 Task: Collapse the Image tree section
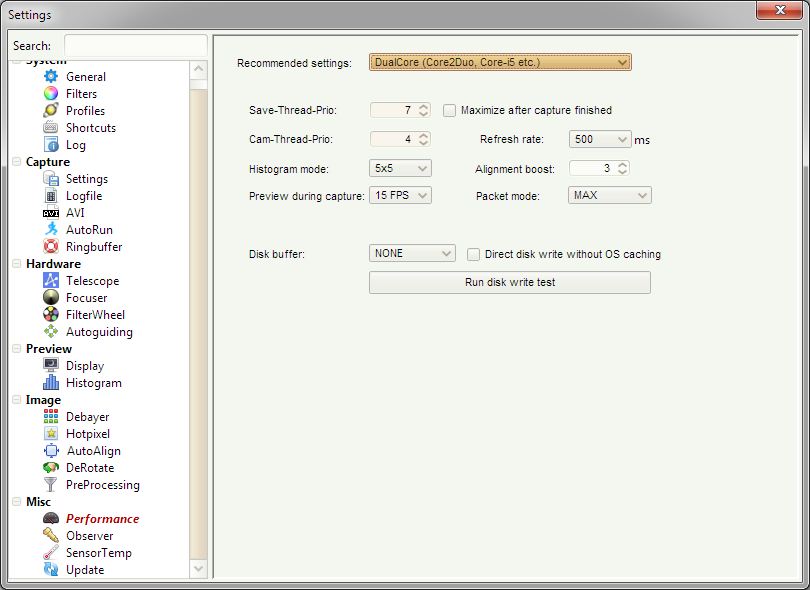point(17,399)
